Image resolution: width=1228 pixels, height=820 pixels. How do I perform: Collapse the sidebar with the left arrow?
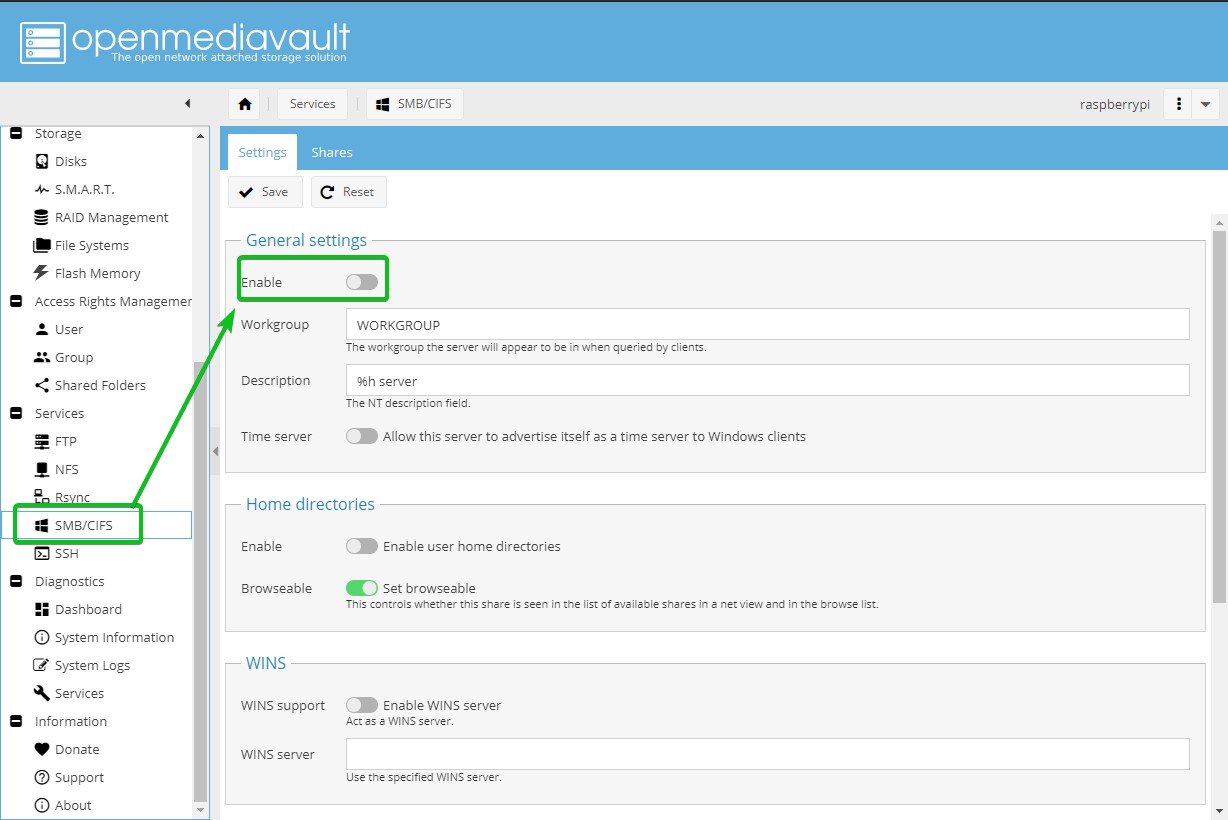coord(187,104)
